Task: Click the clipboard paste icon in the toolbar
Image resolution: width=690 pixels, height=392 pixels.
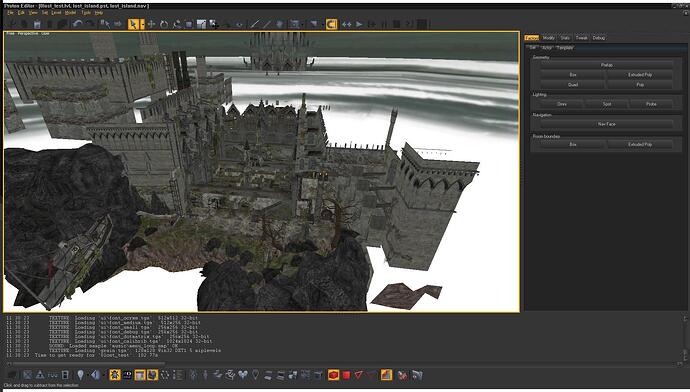Action: (x=37, y=24)
